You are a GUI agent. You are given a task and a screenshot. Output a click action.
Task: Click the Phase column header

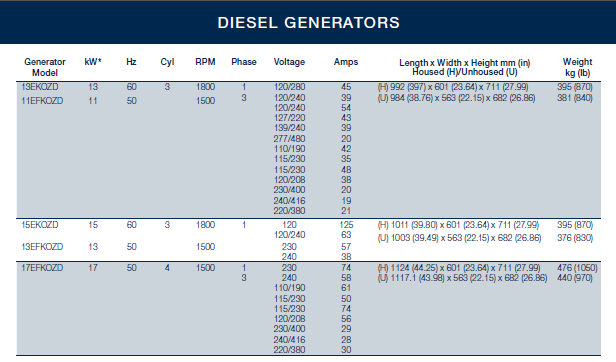(244, 62)
